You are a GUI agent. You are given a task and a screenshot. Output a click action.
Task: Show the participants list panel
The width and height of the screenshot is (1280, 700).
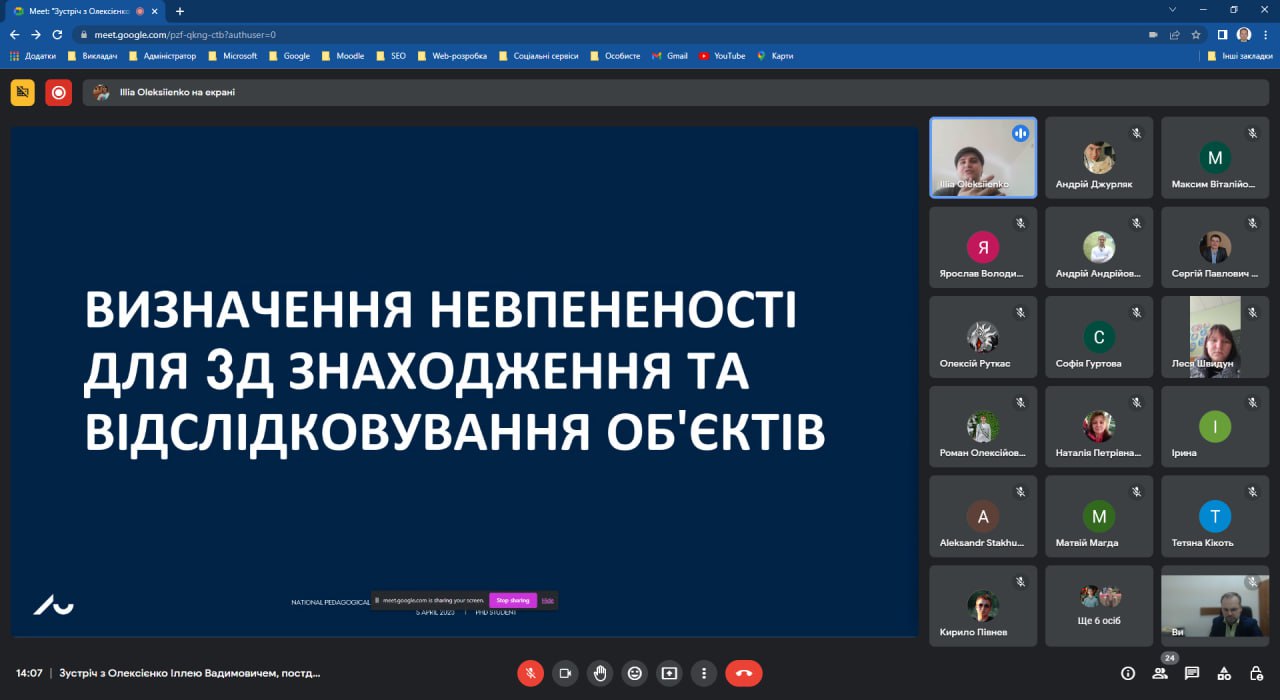click(1160, 673)
